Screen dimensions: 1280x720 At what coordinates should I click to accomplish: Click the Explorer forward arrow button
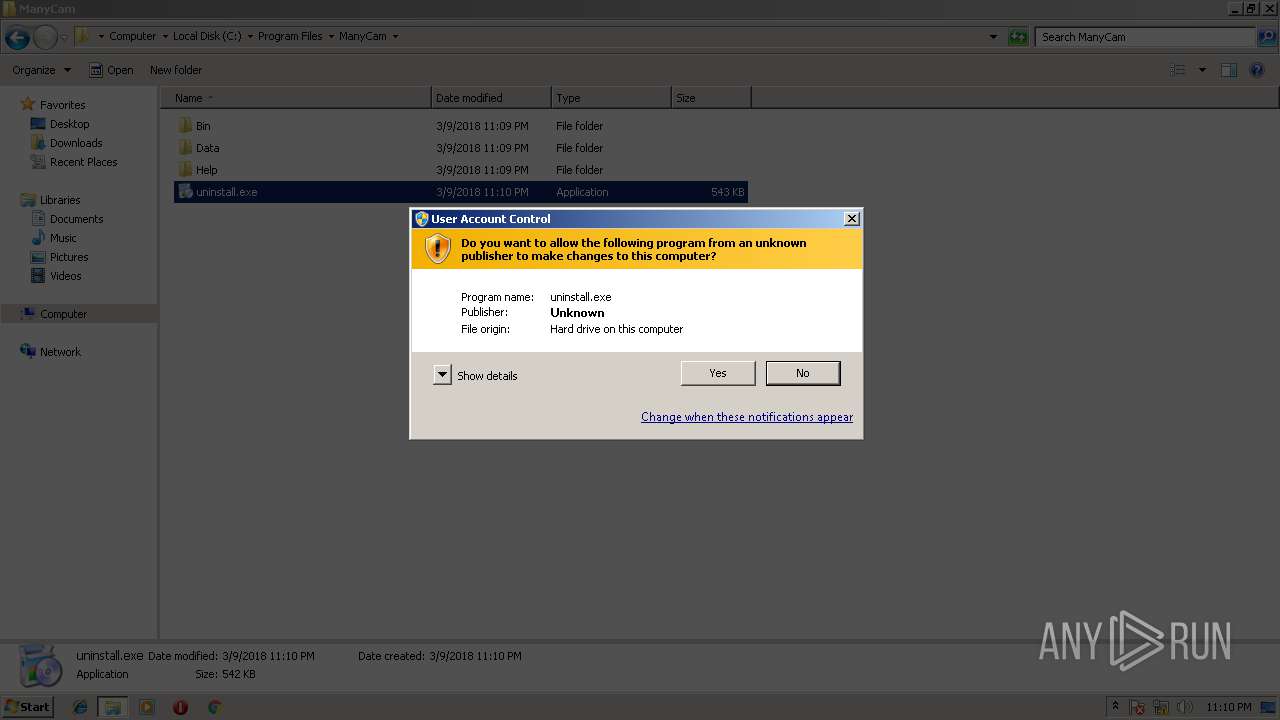[x=45, y=38]
